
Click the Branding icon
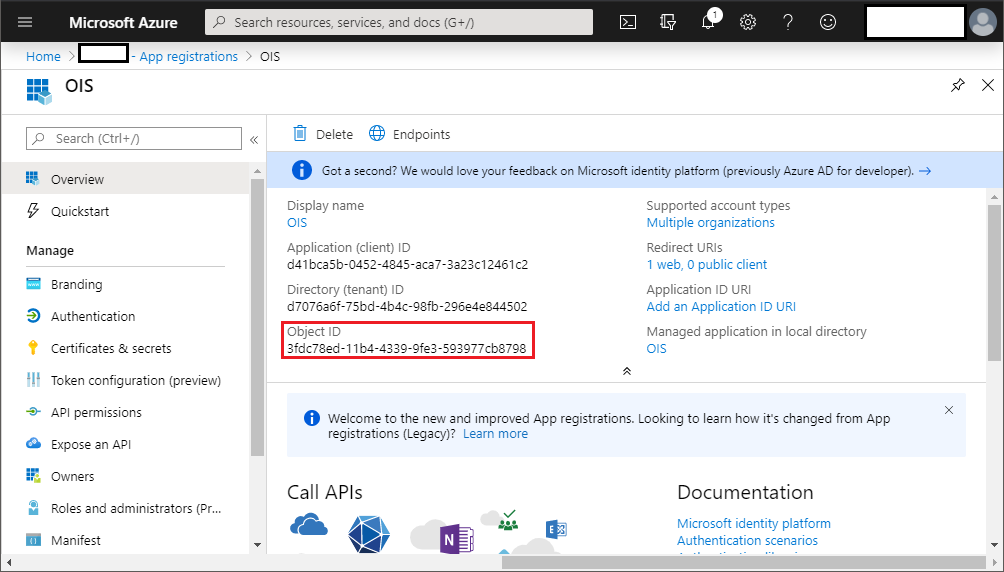[33, 284]
